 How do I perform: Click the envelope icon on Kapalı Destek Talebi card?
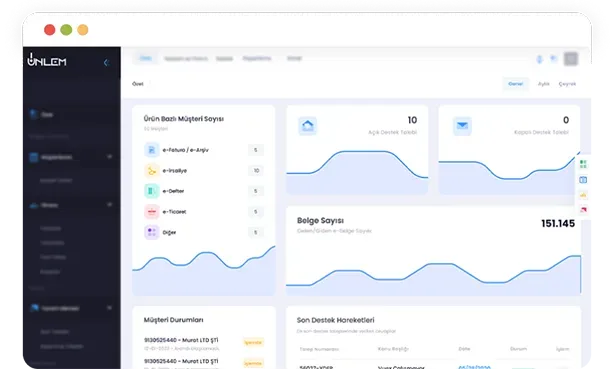[x=462, y=126]
